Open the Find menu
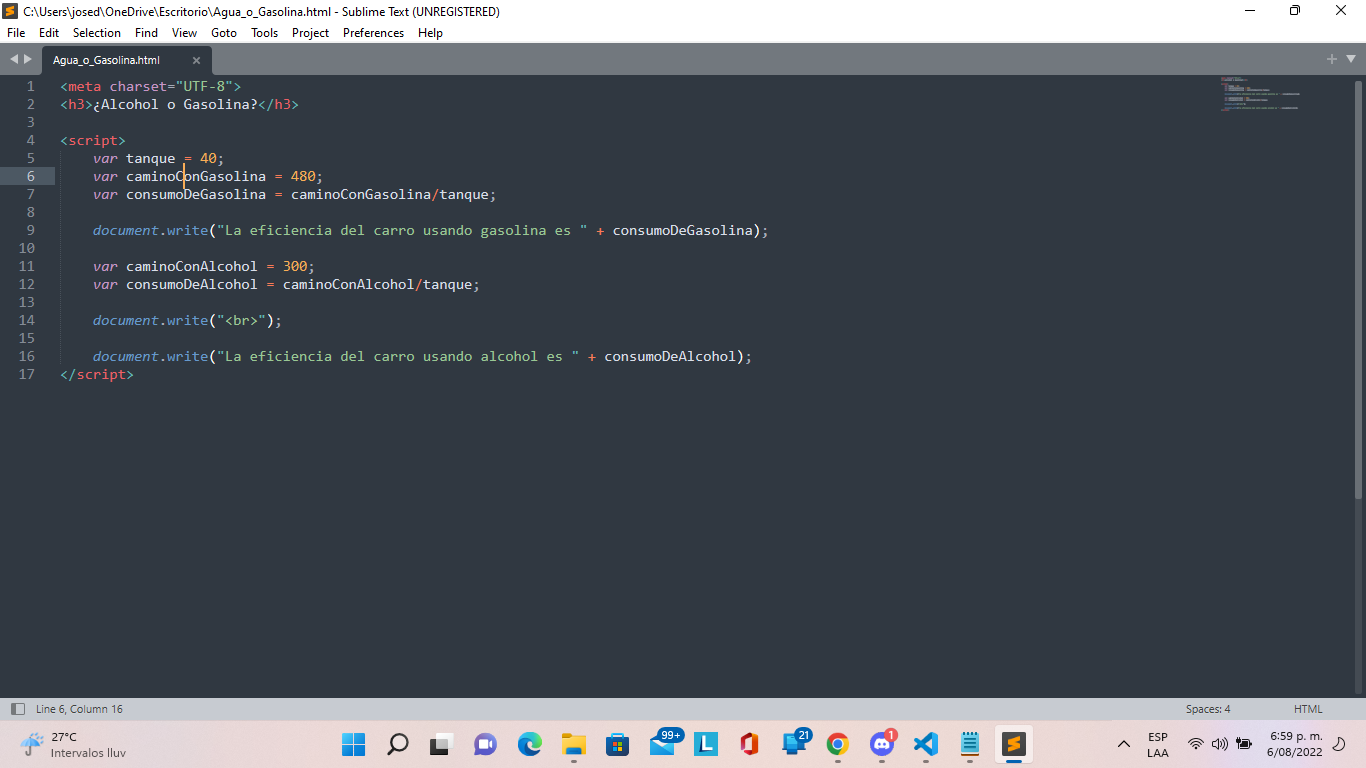This screenshot has width=1366, height=768. point(146,33)
